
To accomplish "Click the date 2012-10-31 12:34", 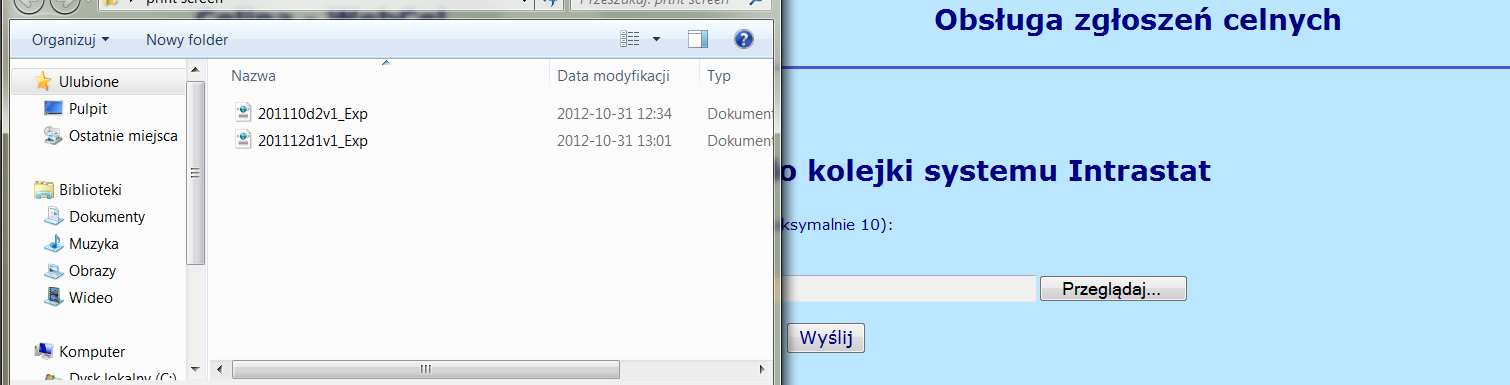I will tap(614, 114).
